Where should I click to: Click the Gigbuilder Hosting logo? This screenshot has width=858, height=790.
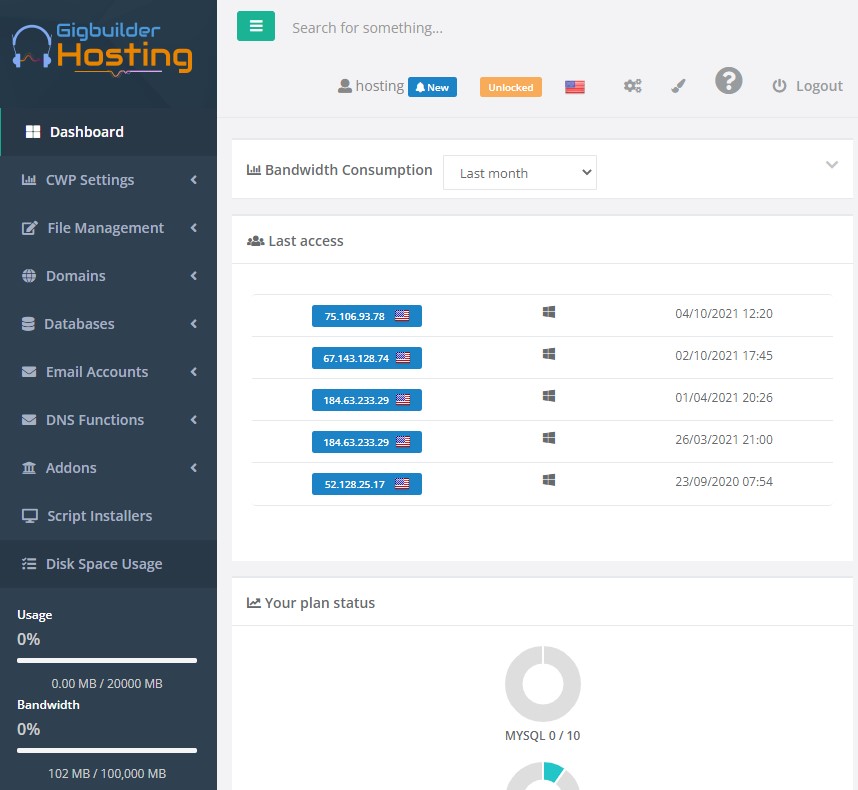102,49
